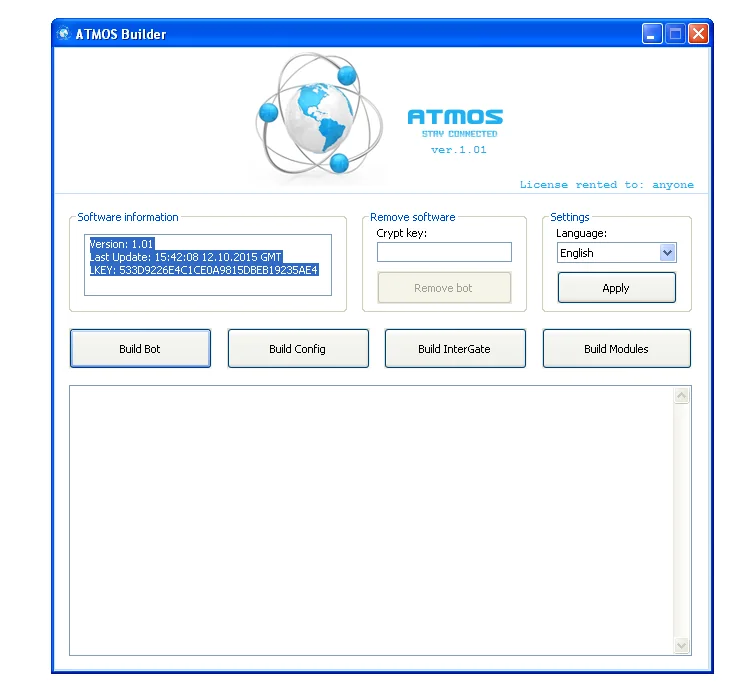Click the ATMOS Builder title bar icon

[x=64, y=34]
